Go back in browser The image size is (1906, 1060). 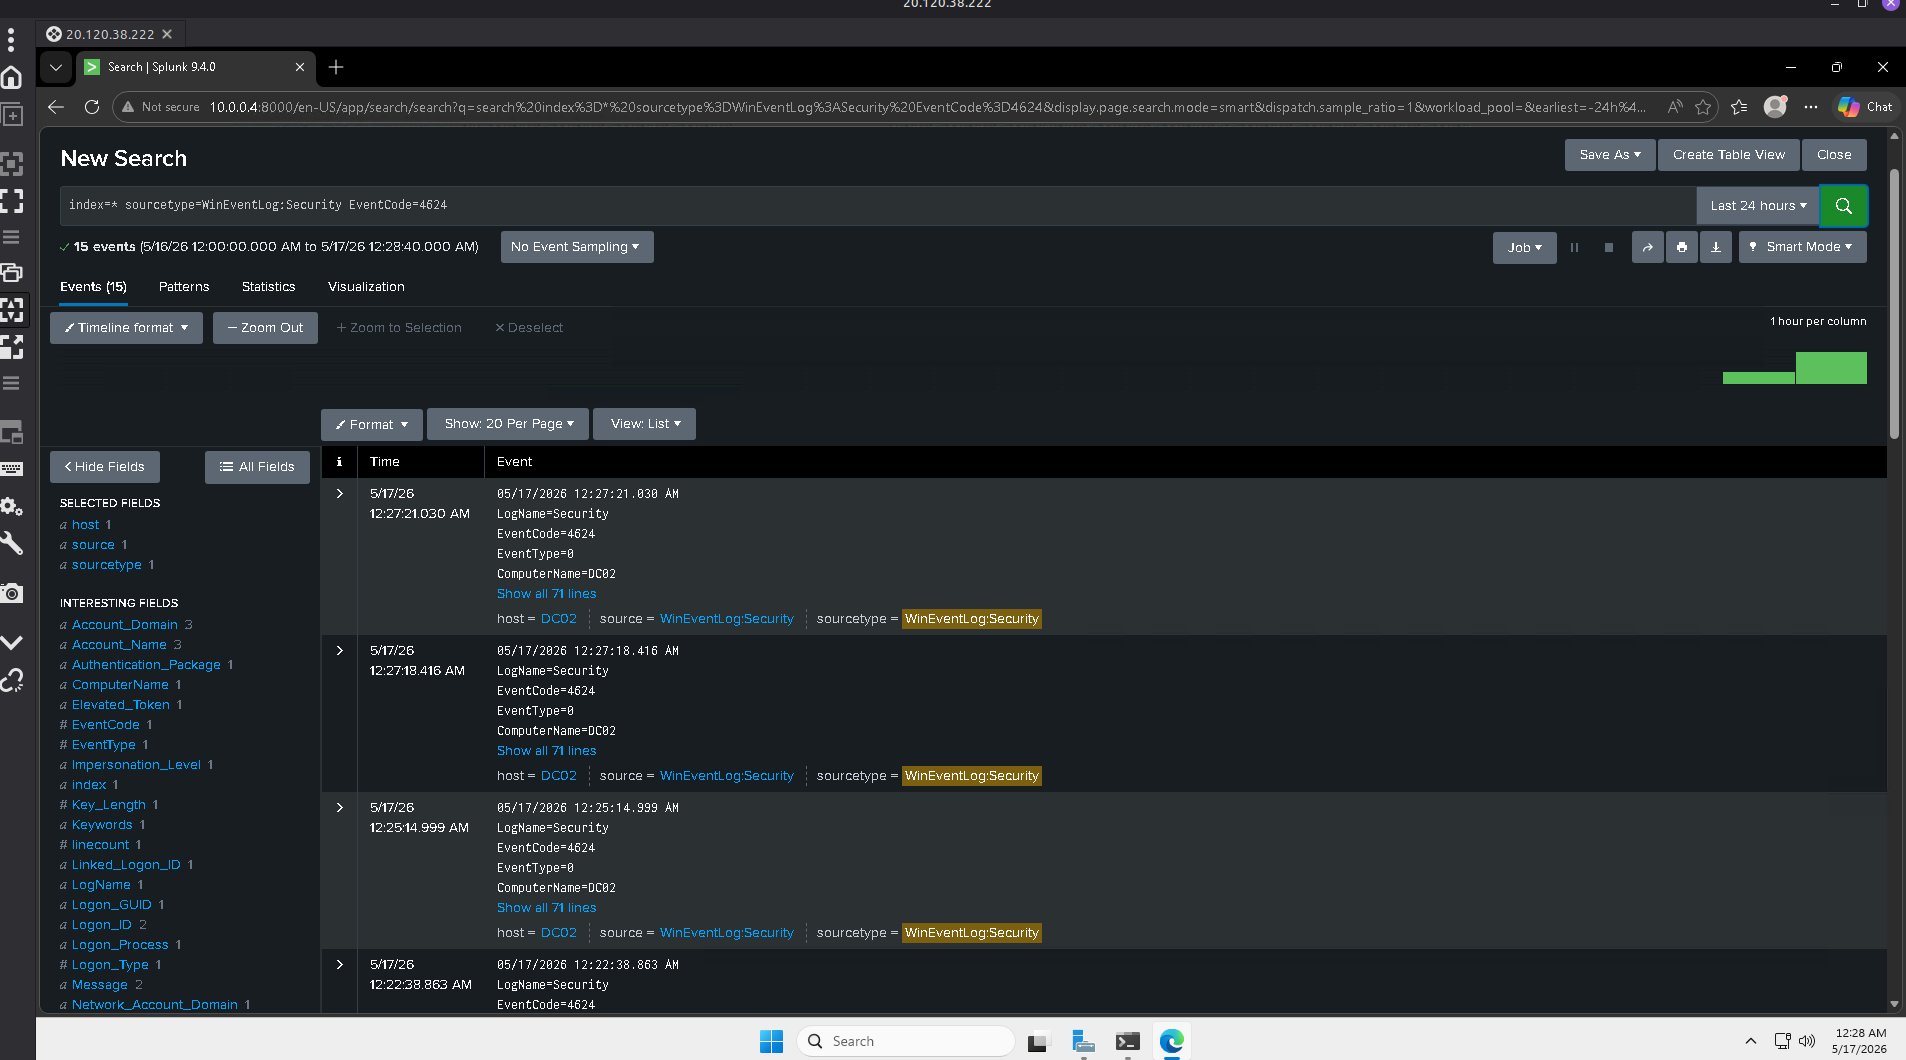56,107
